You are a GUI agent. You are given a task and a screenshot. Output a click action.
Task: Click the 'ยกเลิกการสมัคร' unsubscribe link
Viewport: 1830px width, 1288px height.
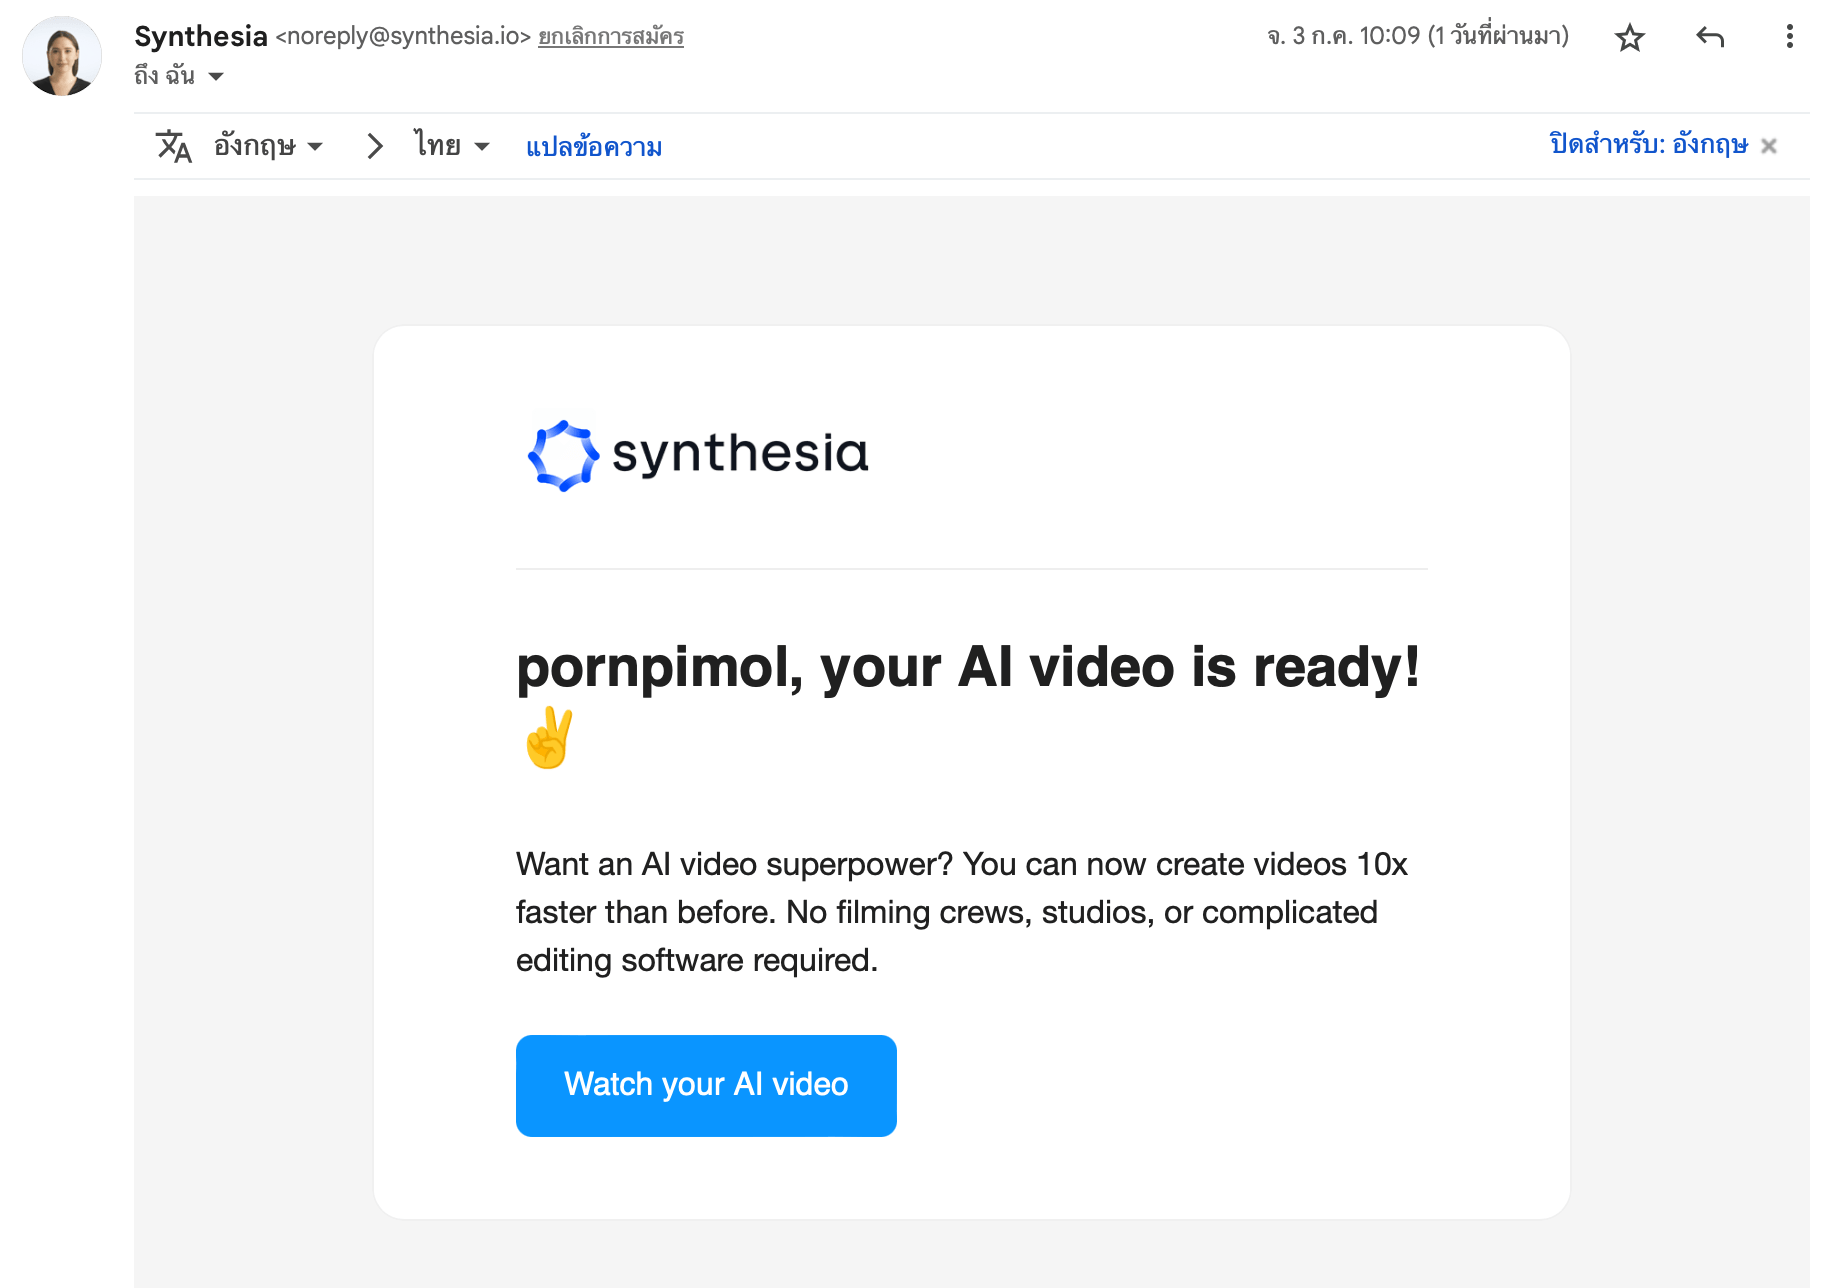coord(610,37)
